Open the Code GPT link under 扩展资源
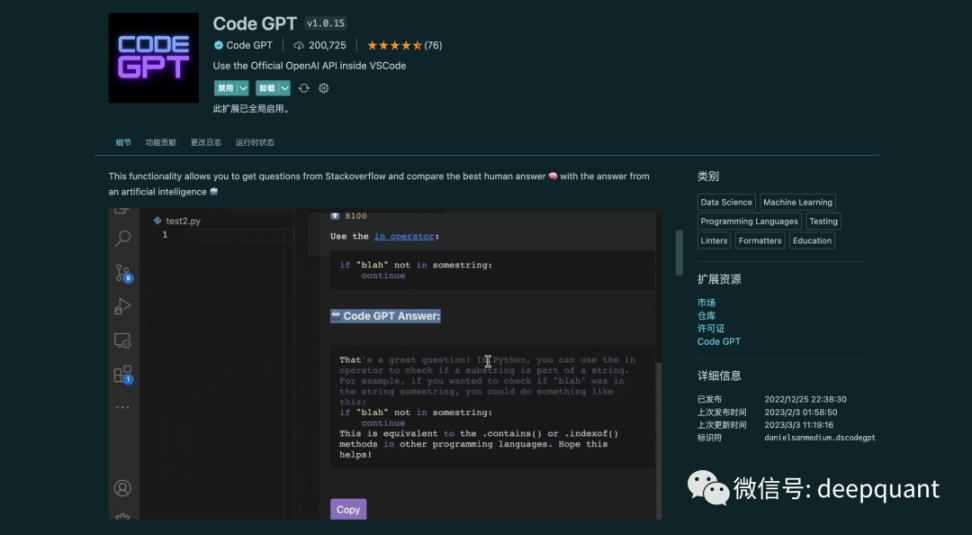 point(718,342)
